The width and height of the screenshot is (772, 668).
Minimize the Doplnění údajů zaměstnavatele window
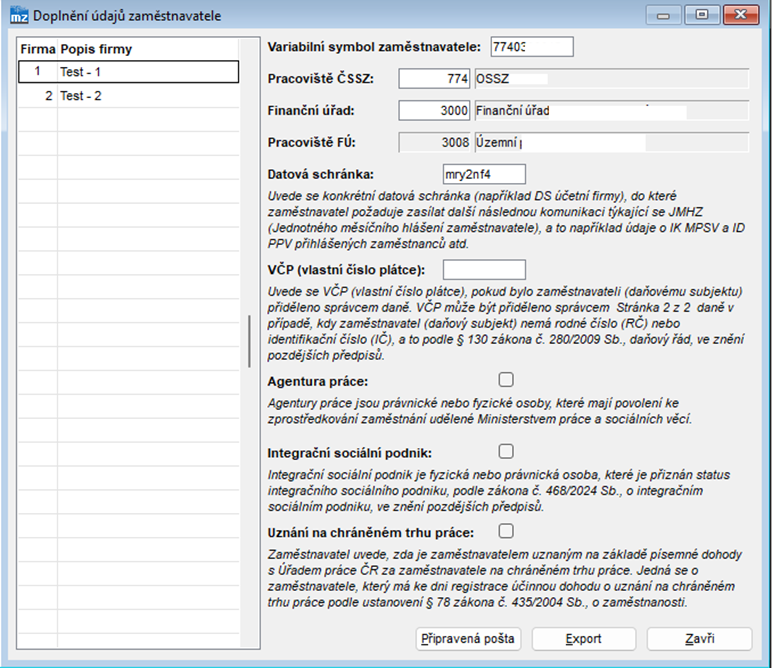click(x=663, y=15)
